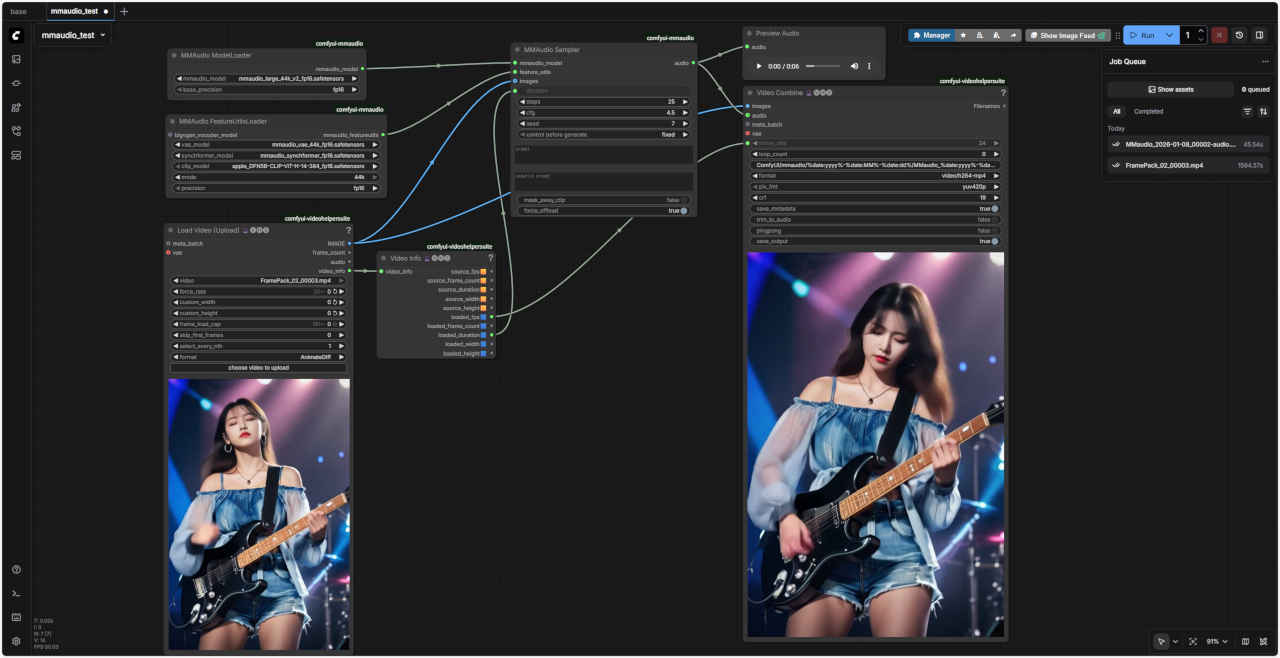This screenshot has height=658, width=1280.
Task: Toggle force_offload in MMAudio Sampler
Action: pyautogui.click(x=684, y=211)
